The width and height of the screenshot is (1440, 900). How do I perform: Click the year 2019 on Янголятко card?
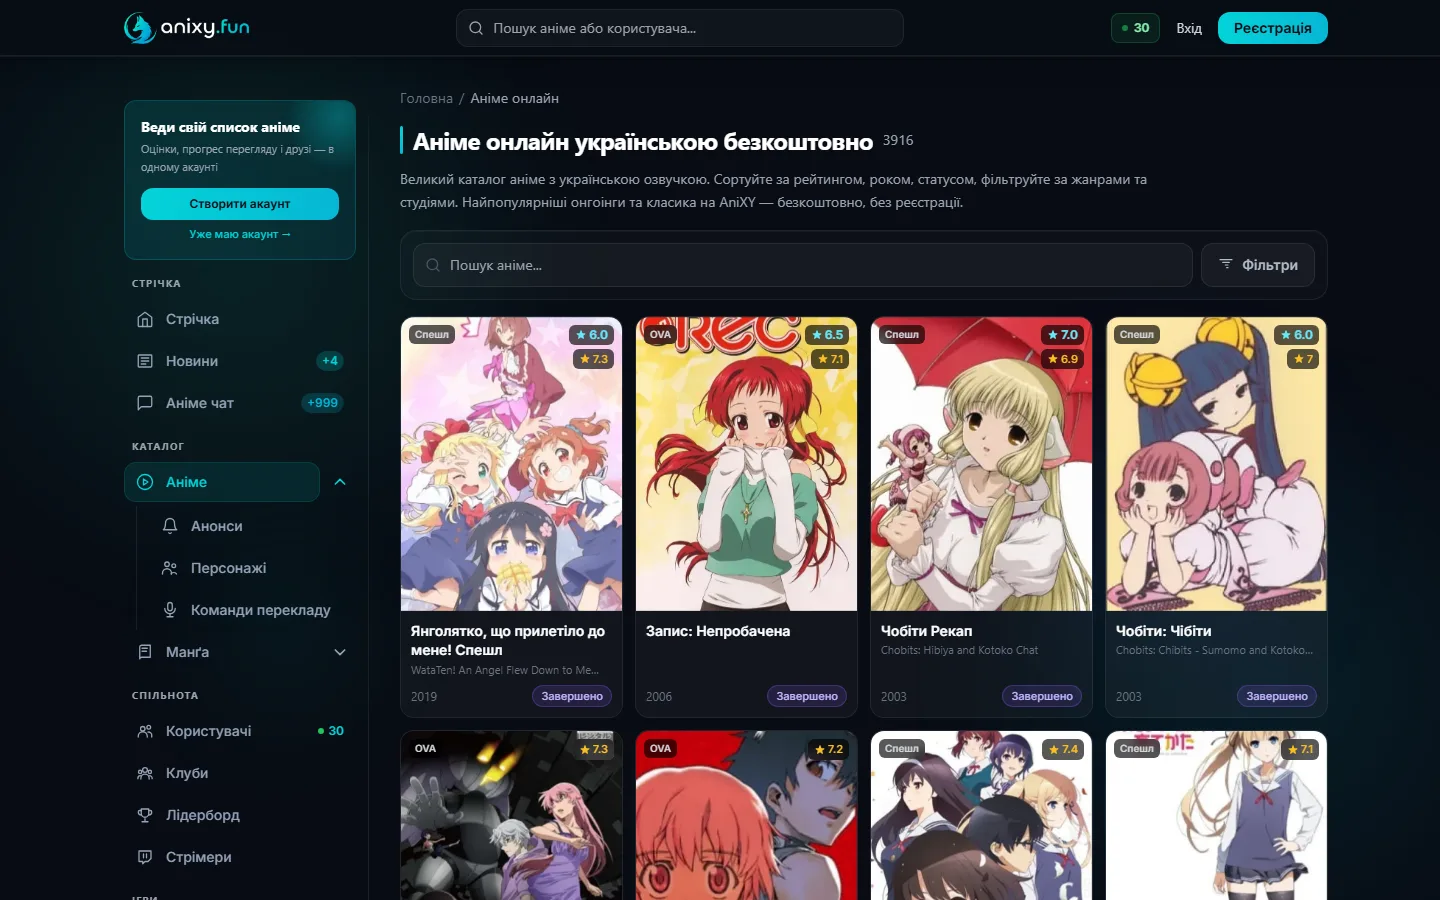click(x=424, y=697)
